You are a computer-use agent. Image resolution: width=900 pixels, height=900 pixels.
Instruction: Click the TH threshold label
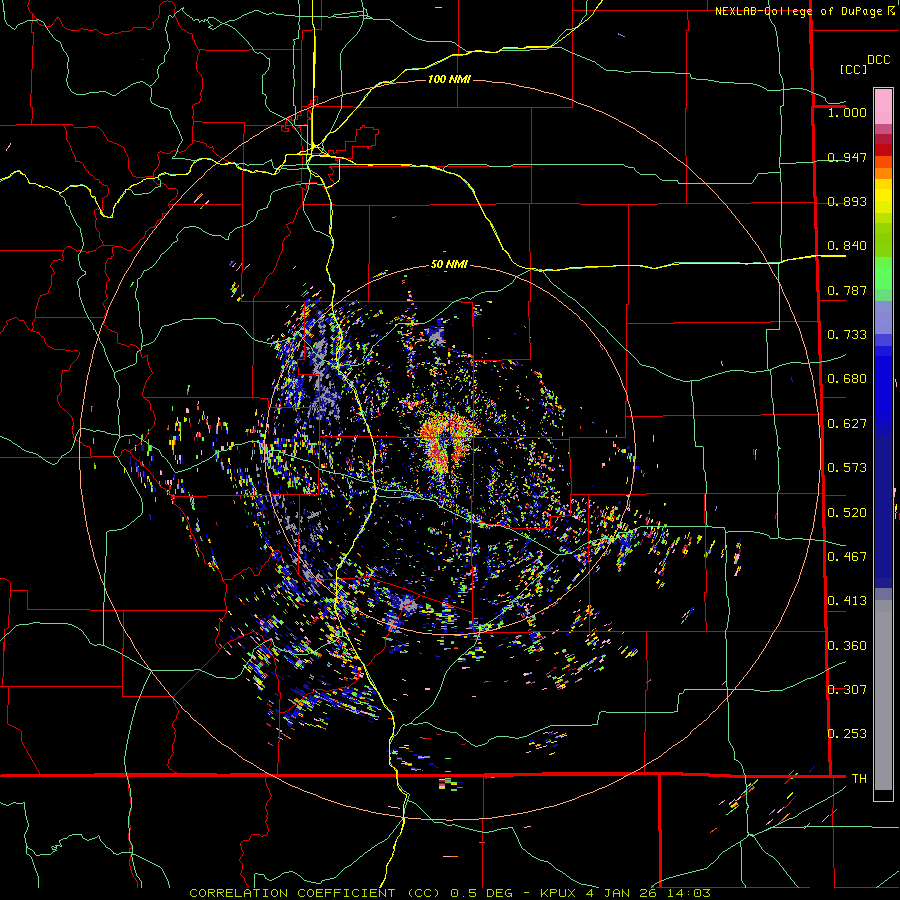(859, 779)
